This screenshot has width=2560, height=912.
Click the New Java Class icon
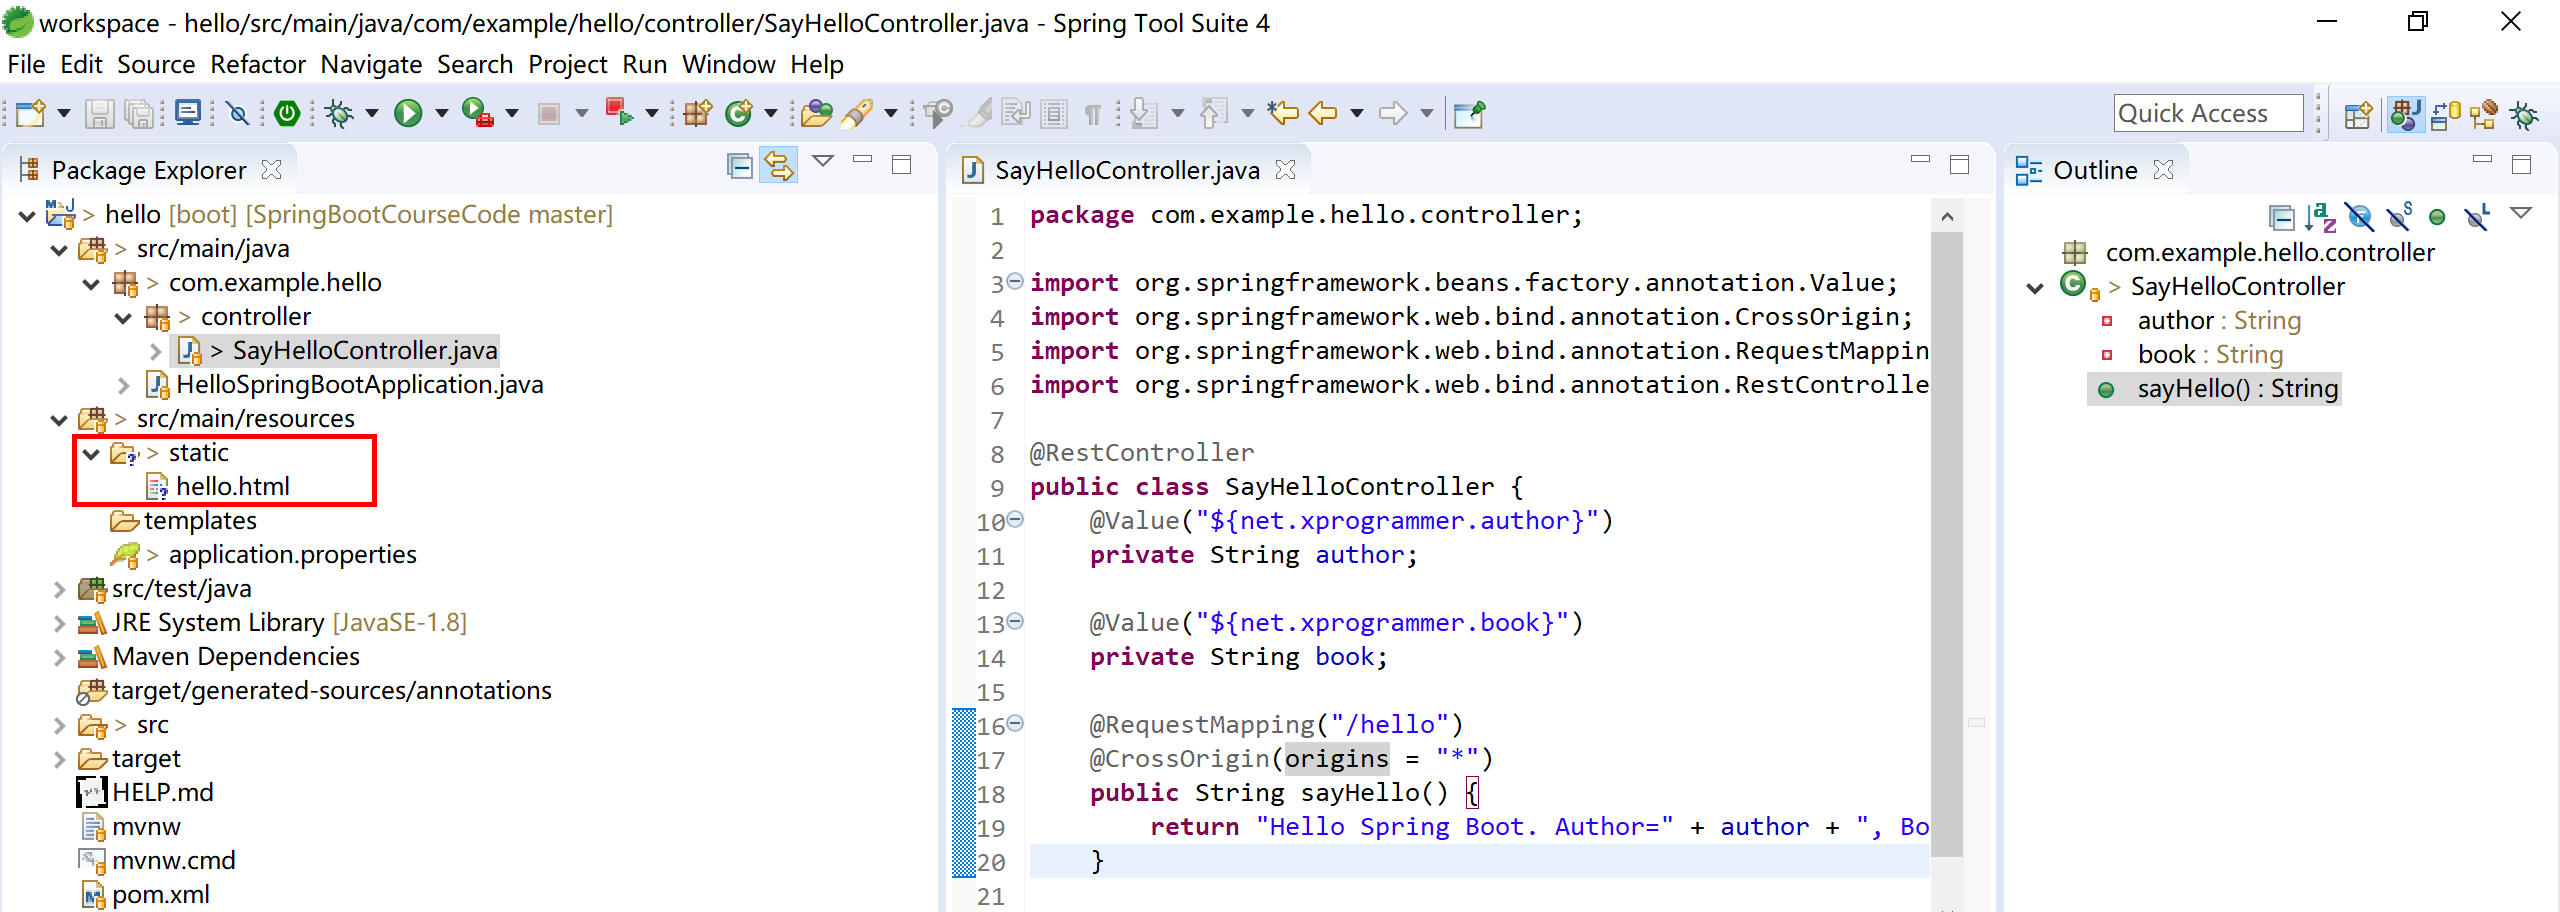[739, 114]
